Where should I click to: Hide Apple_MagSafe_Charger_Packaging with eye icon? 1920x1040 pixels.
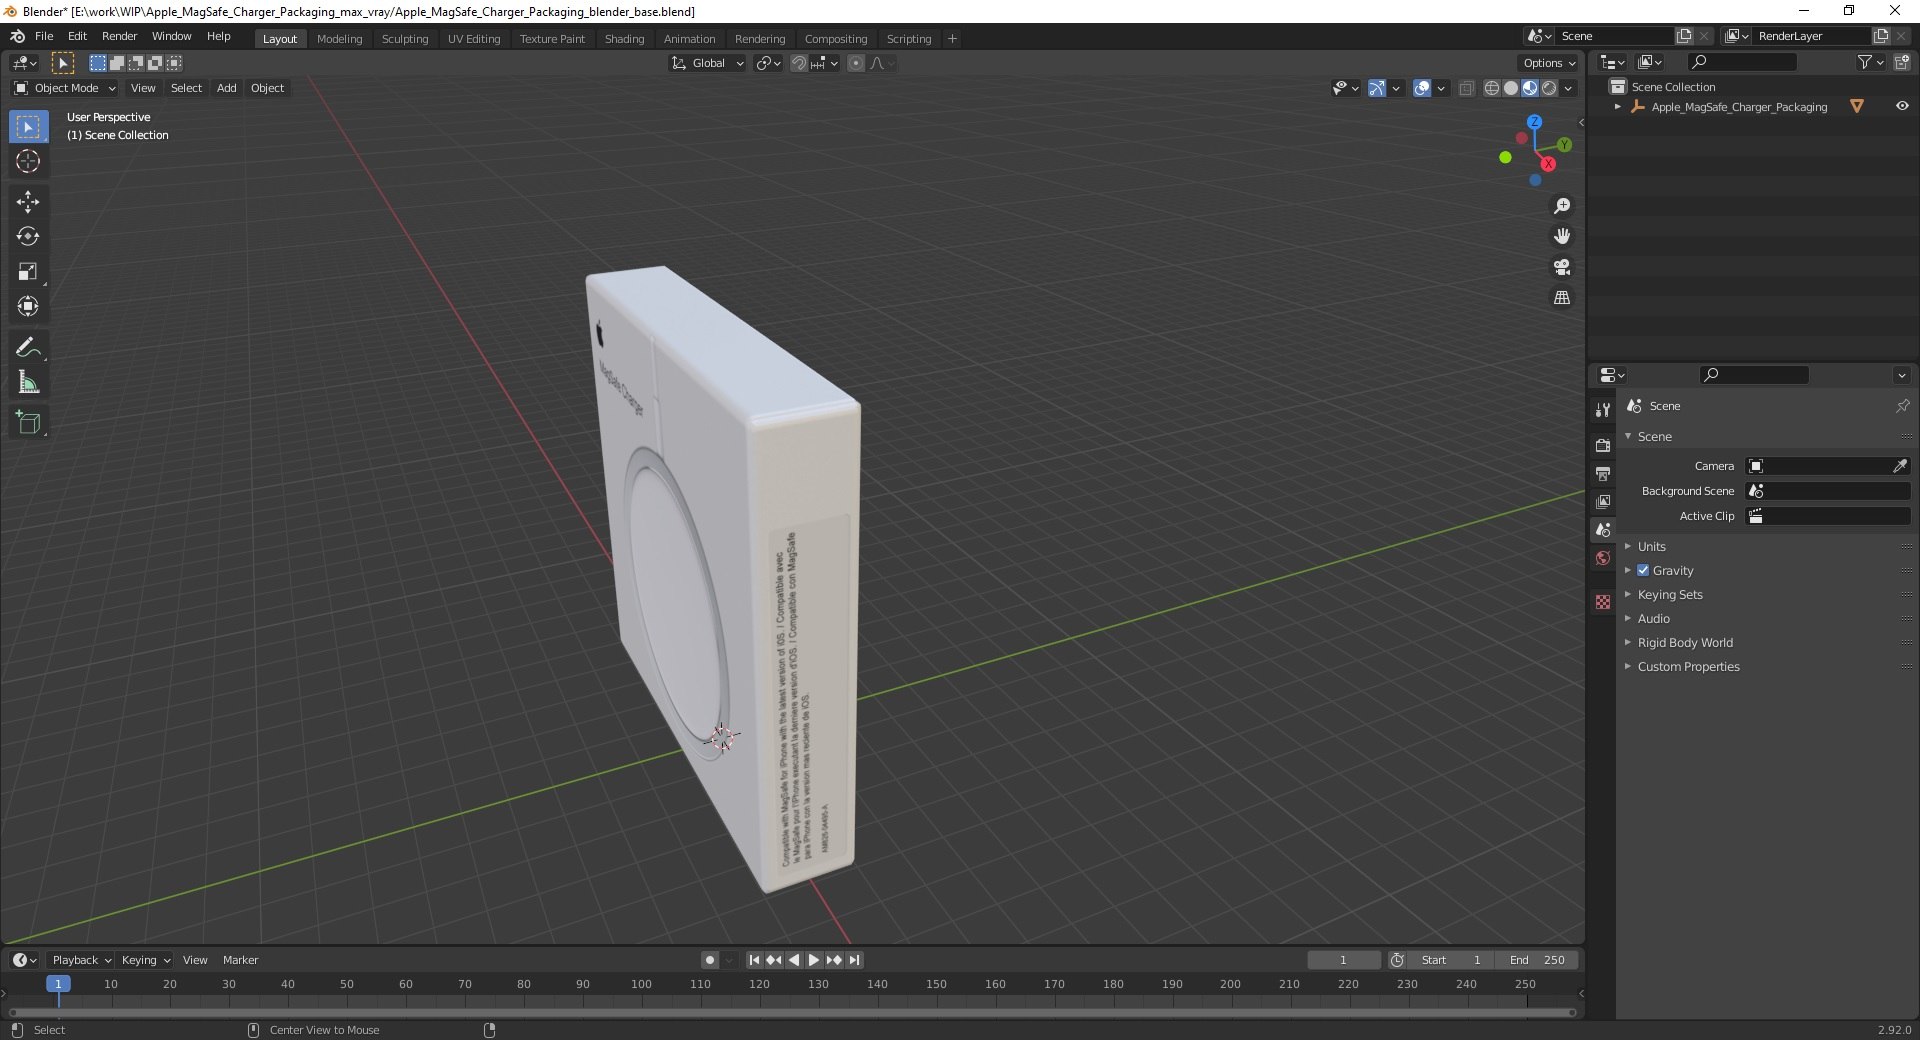(1902, 106)
